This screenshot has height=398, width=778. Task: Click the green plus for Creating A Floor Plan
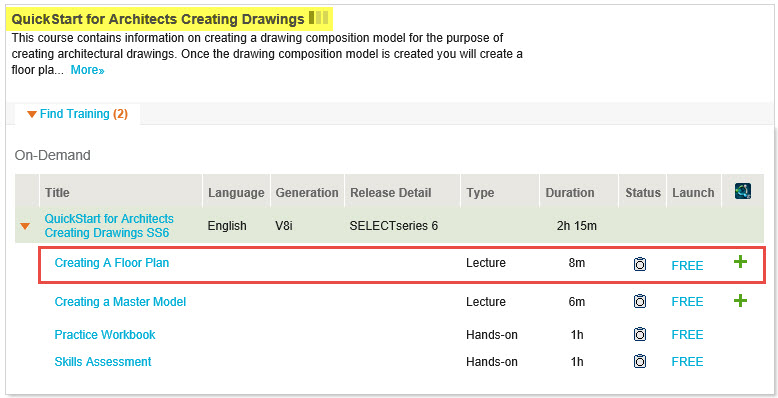point(740,262)
